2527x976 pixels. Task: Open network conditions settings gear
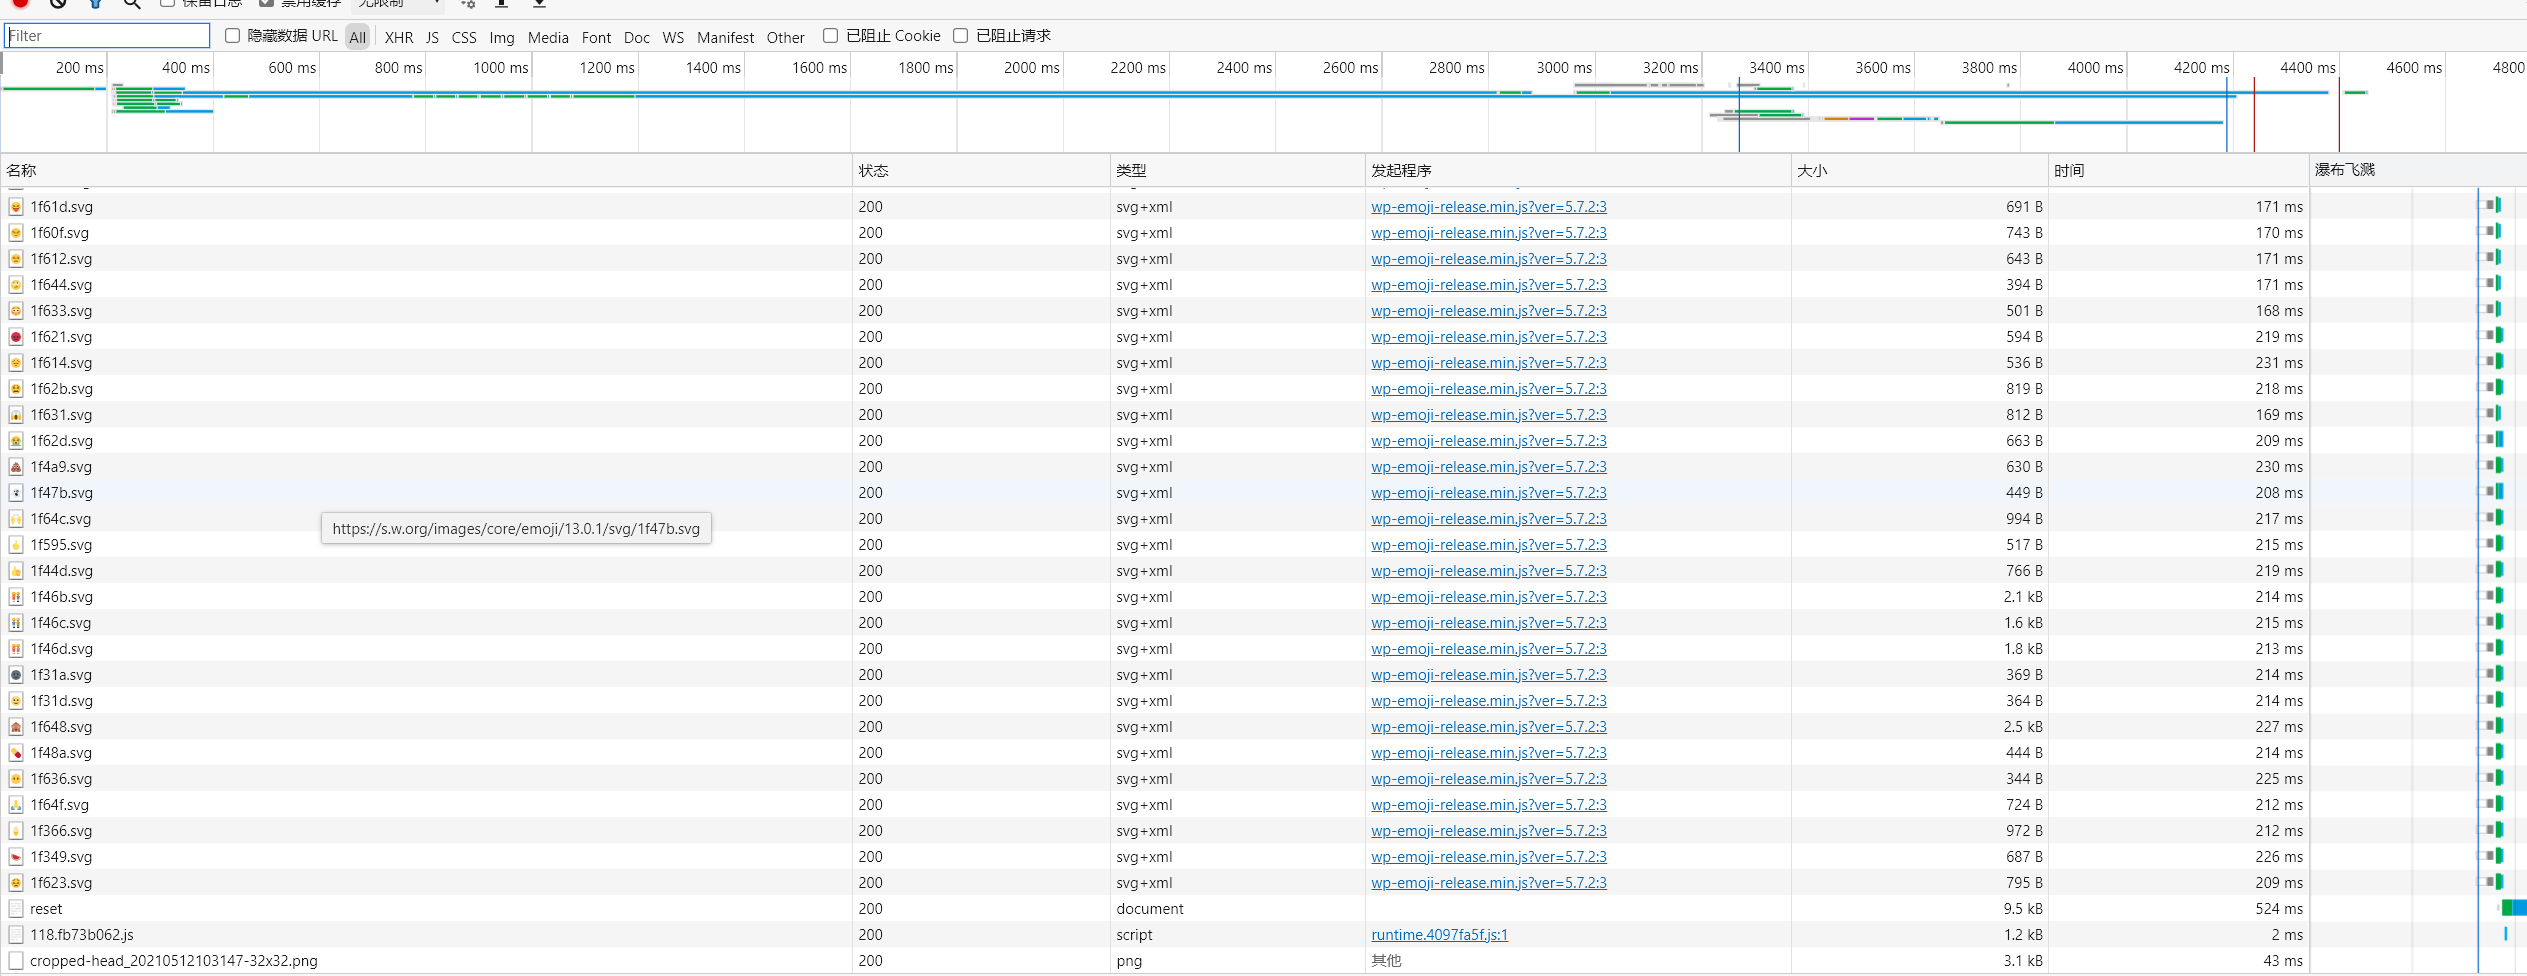[466, 5]
